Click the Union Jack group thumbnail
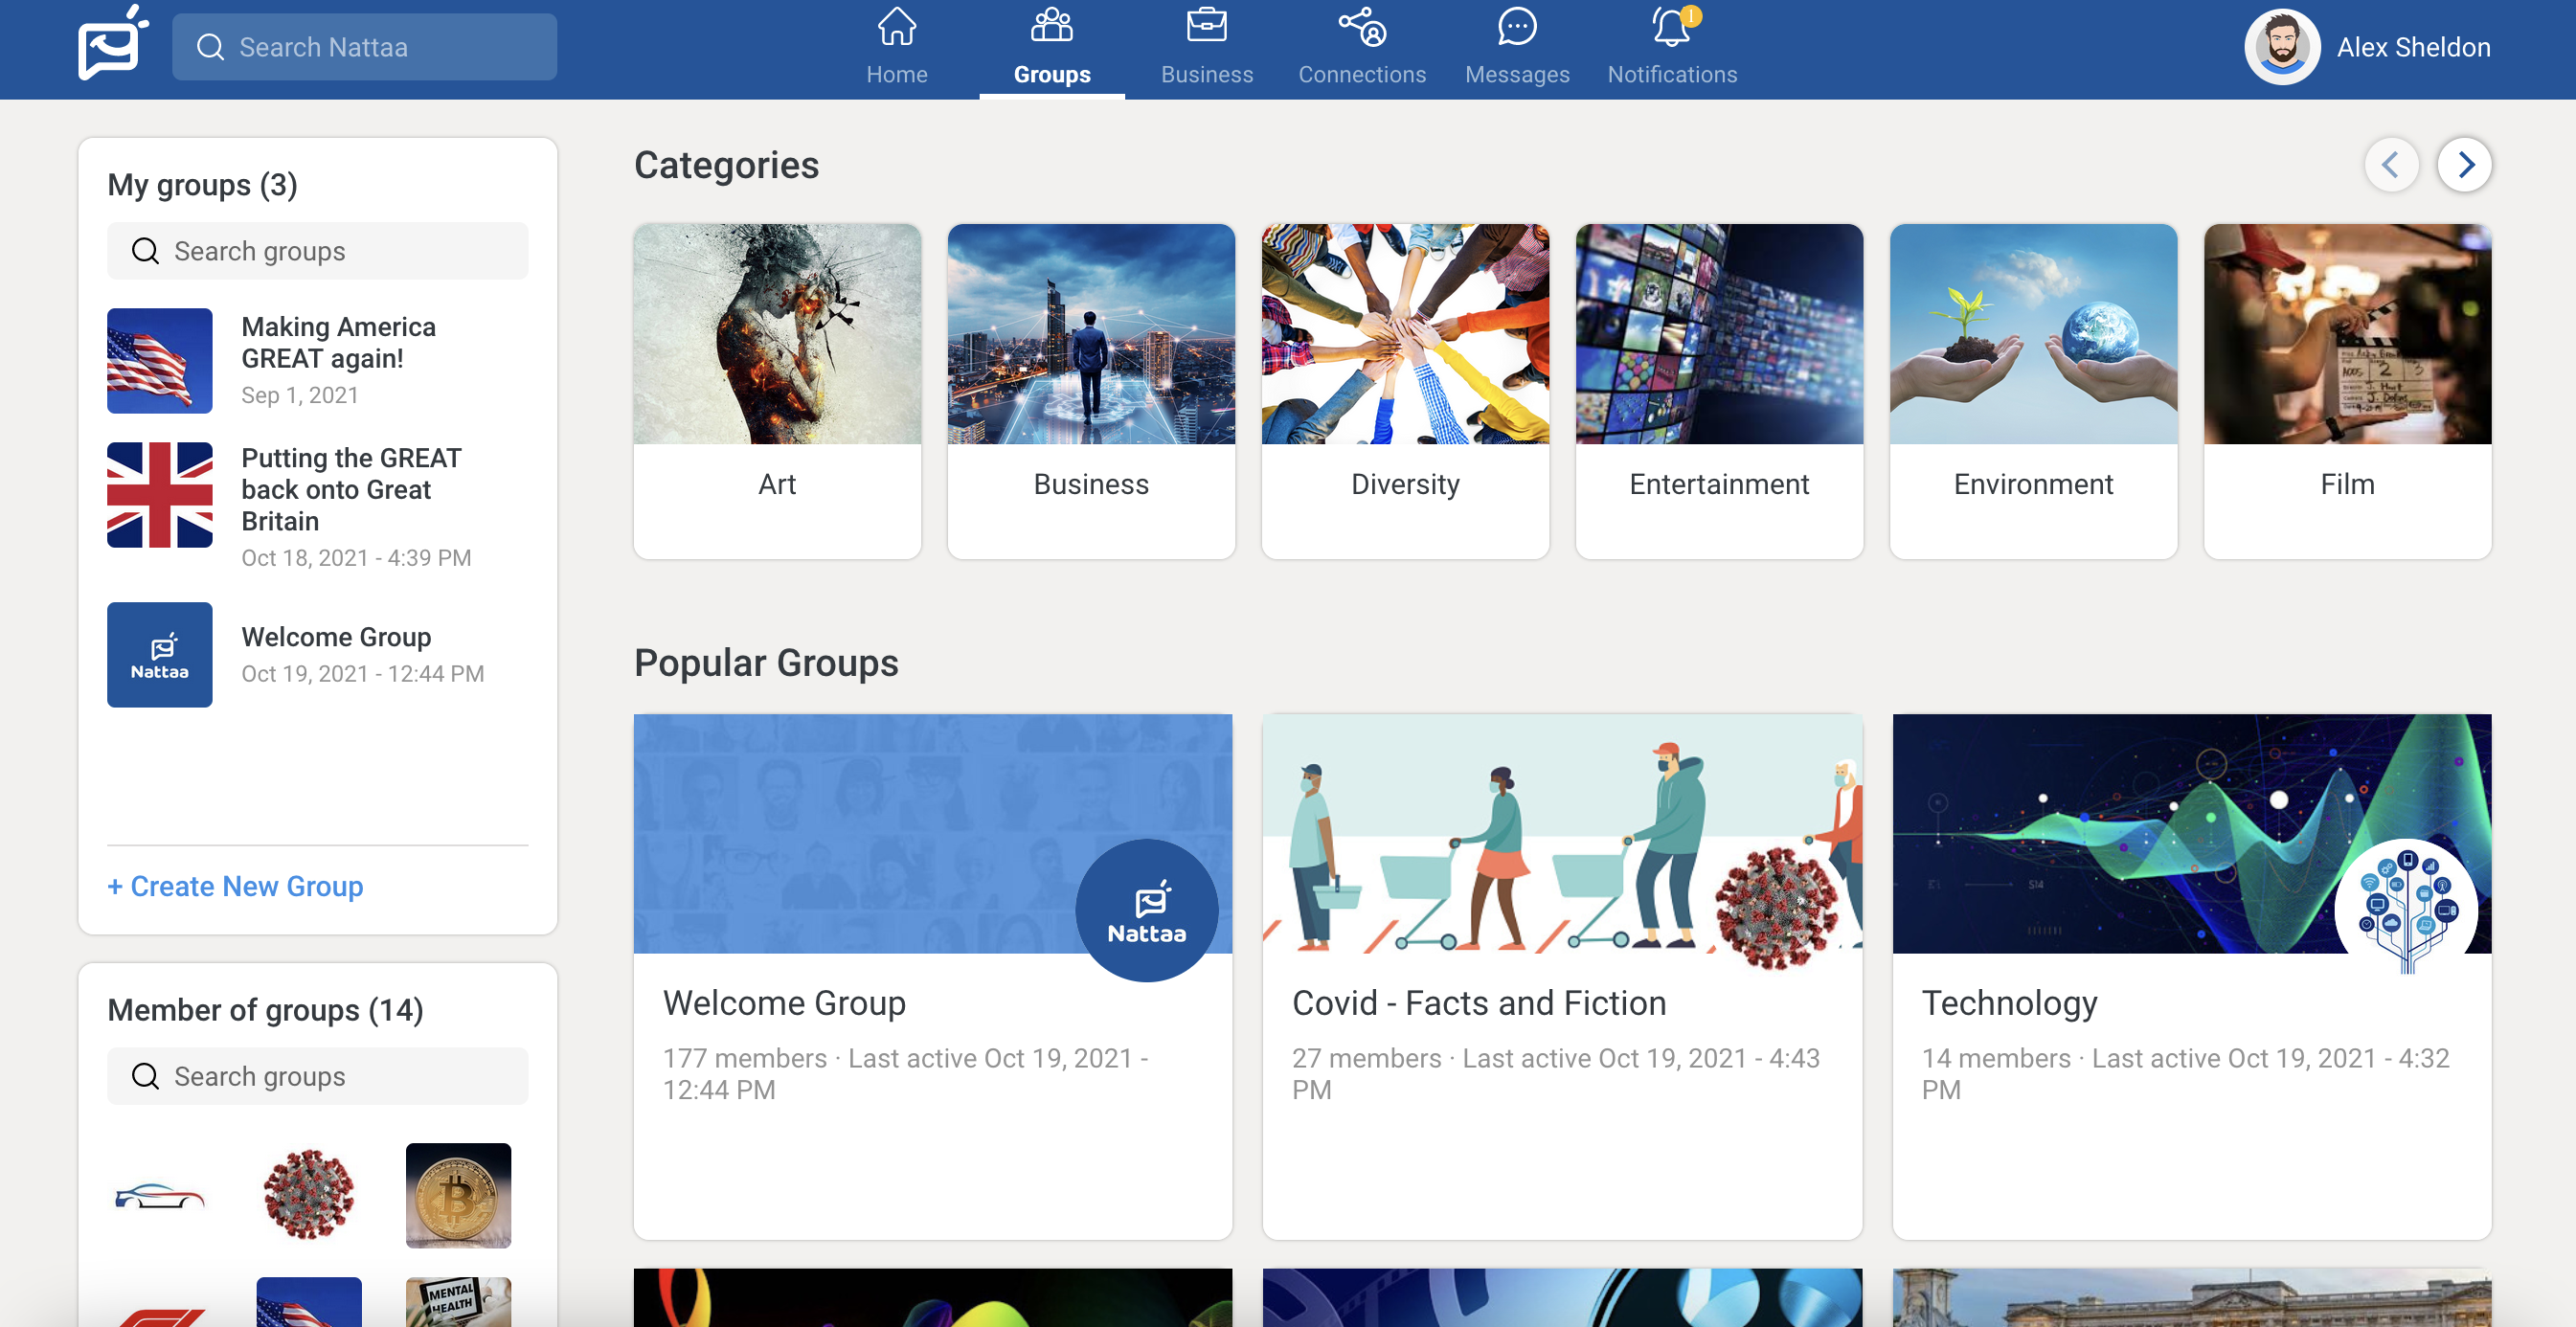Image resolution: width=2576 pixels, height=1327 pixels. 159,494
